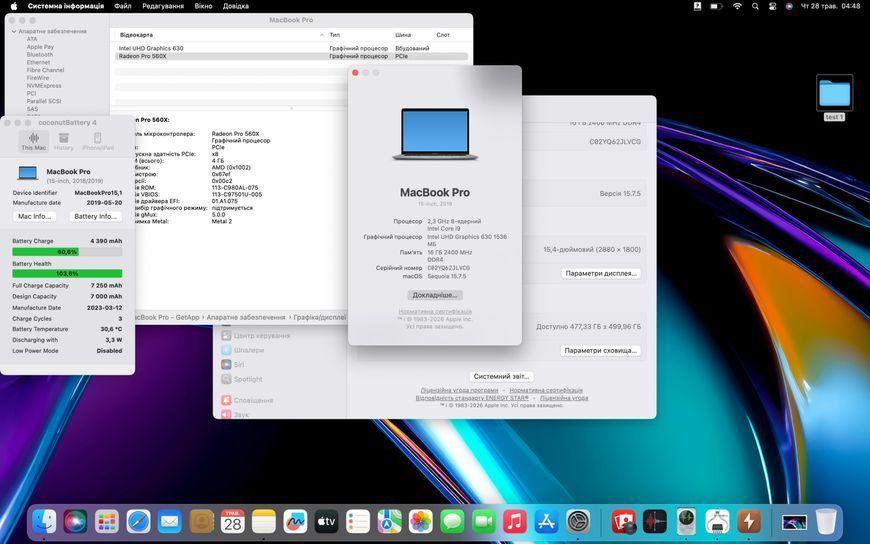Open Сповіщення in Settings sidebar

247,400
